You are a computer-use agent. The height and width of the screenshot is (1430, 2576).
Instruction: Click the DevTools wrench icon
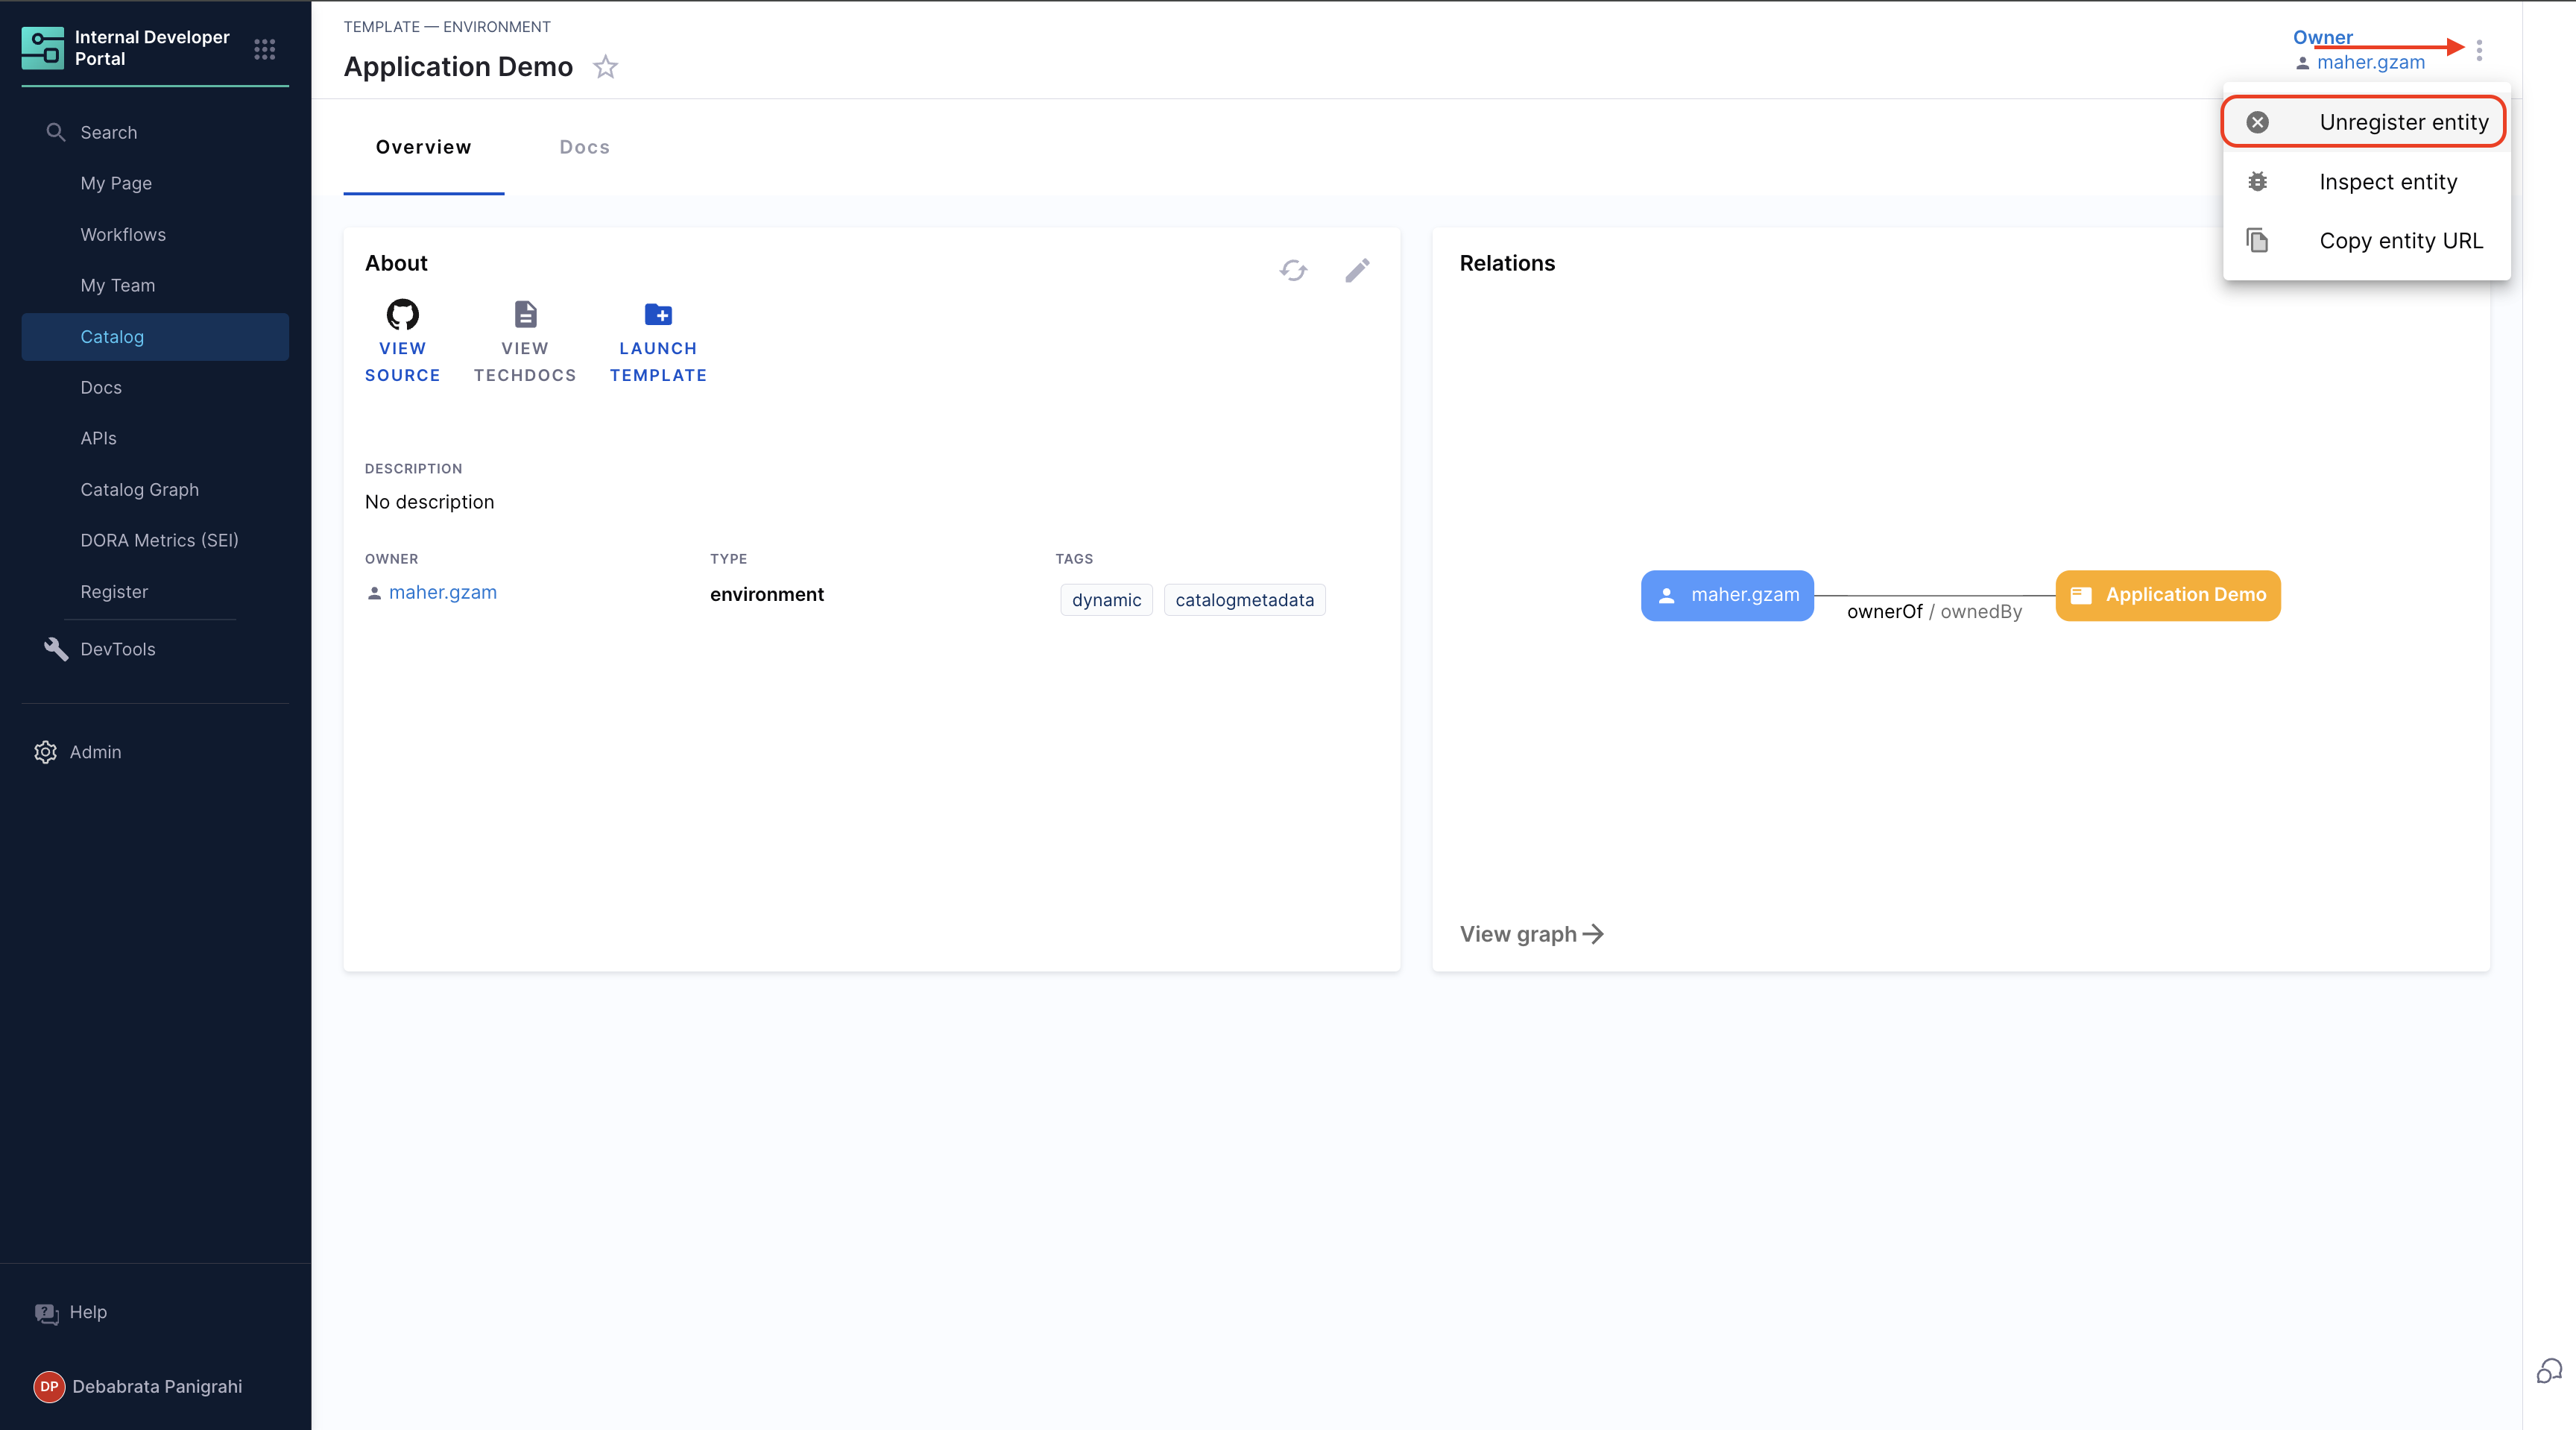click(x=56, y=649)
